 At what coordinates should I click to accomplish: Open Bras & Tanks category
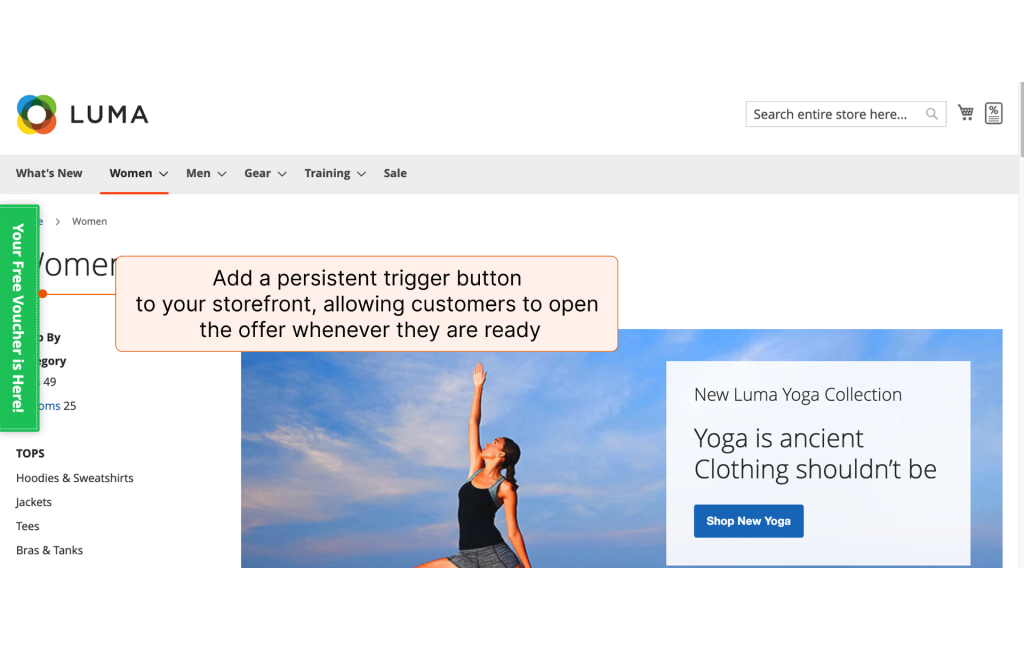click(x=50, y=550)
